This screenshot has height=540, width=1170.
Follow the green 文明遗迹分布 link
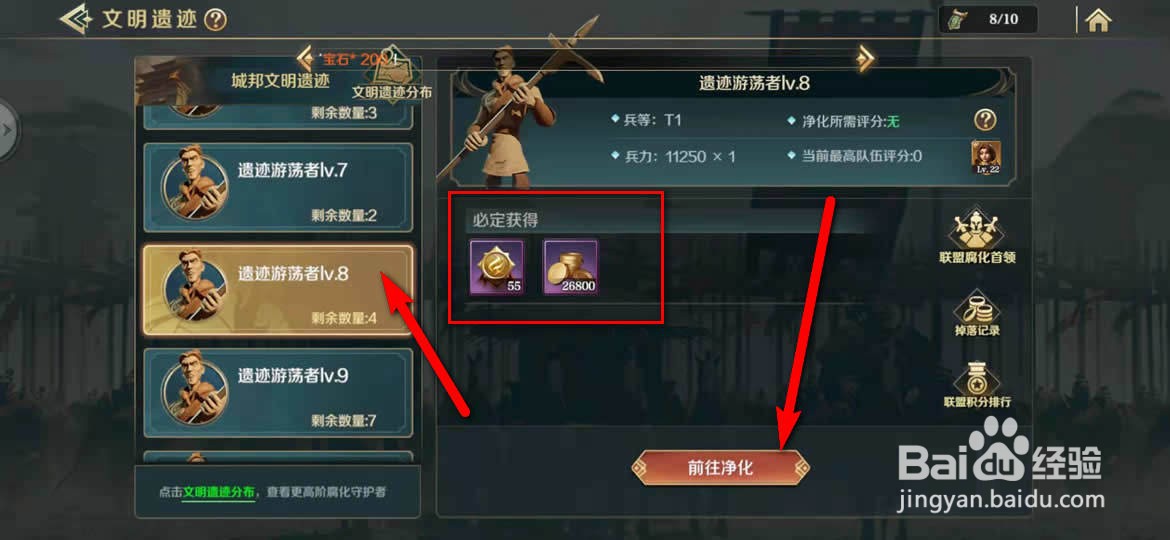click(219, 492)
